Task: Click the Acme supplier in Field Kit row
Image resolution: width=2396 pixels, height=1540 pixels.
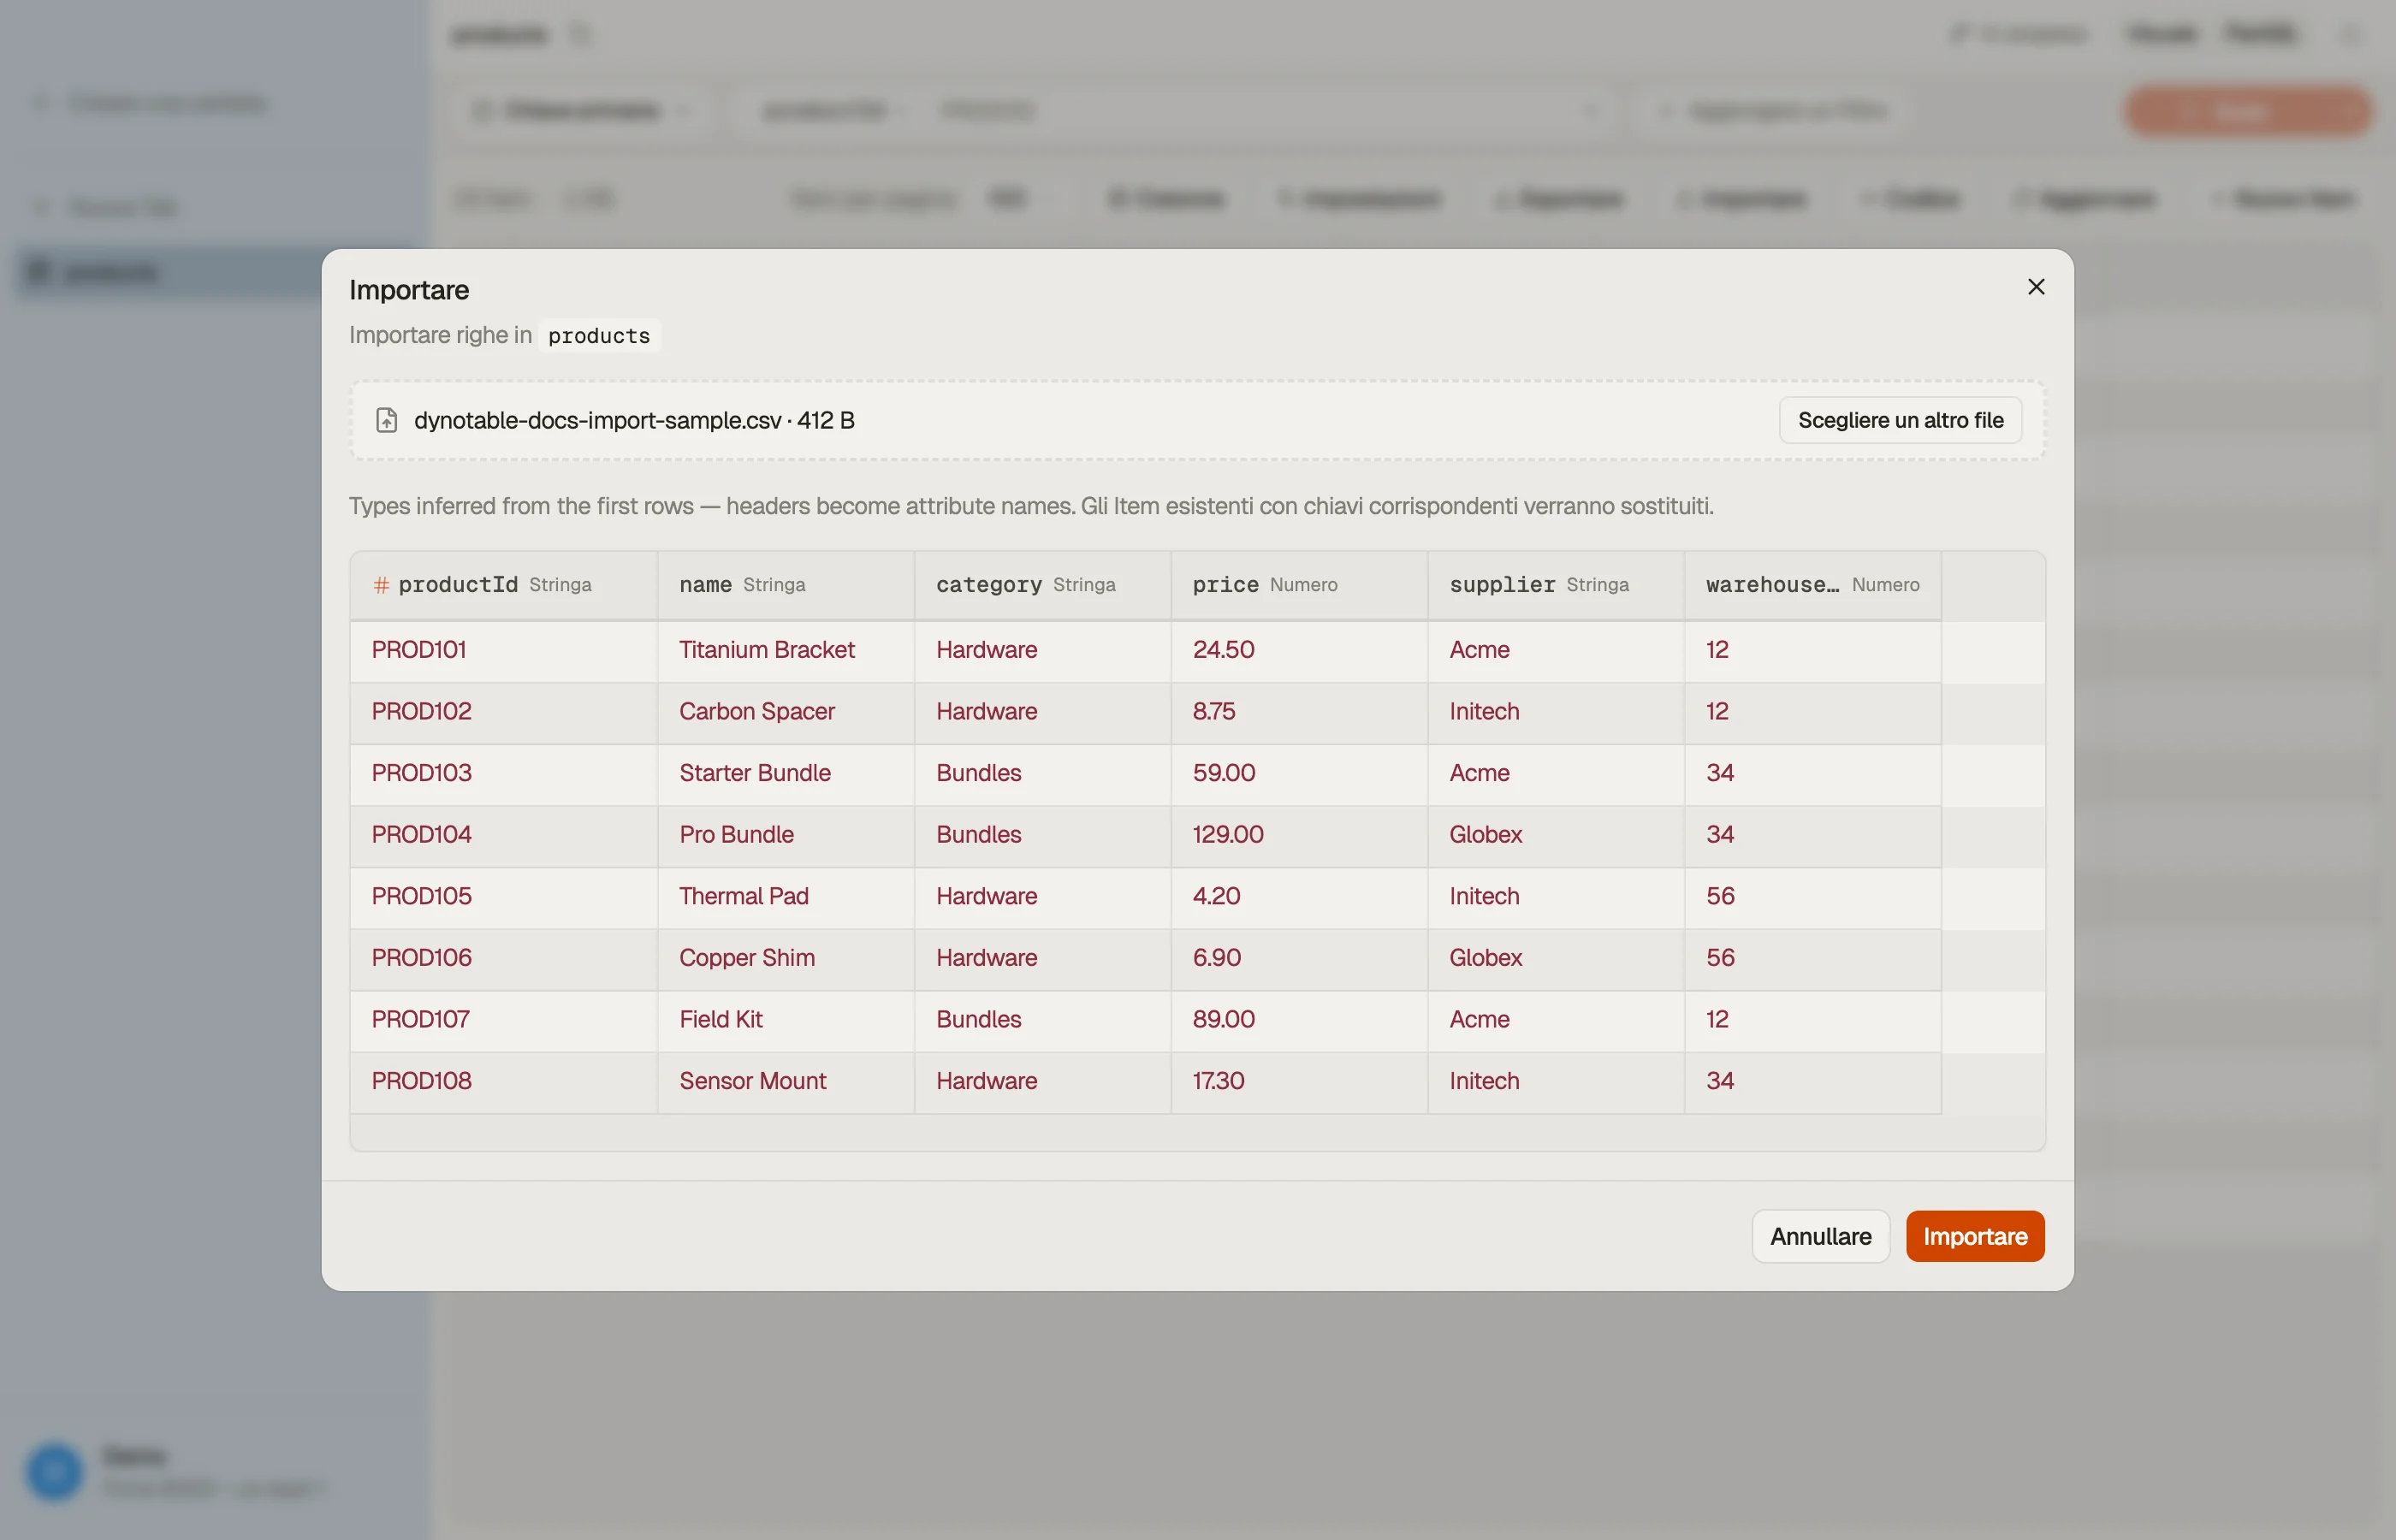Action: 1555,1020
